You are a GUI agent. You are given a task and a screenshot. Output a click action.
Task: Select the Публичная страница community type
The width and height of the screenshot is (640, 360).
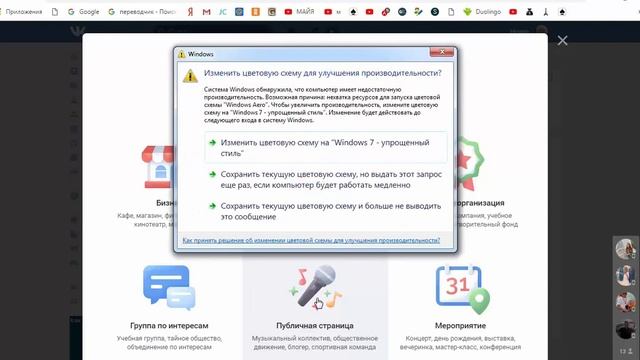315,308
